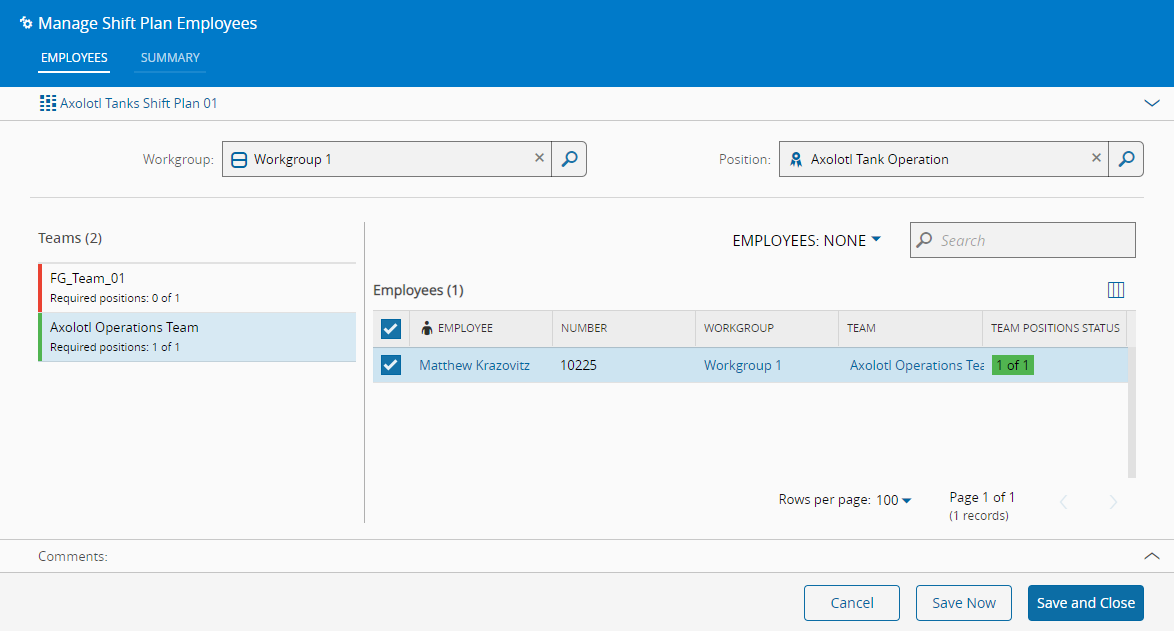Click the shift plan grid icon

click(x=47, y=103)
